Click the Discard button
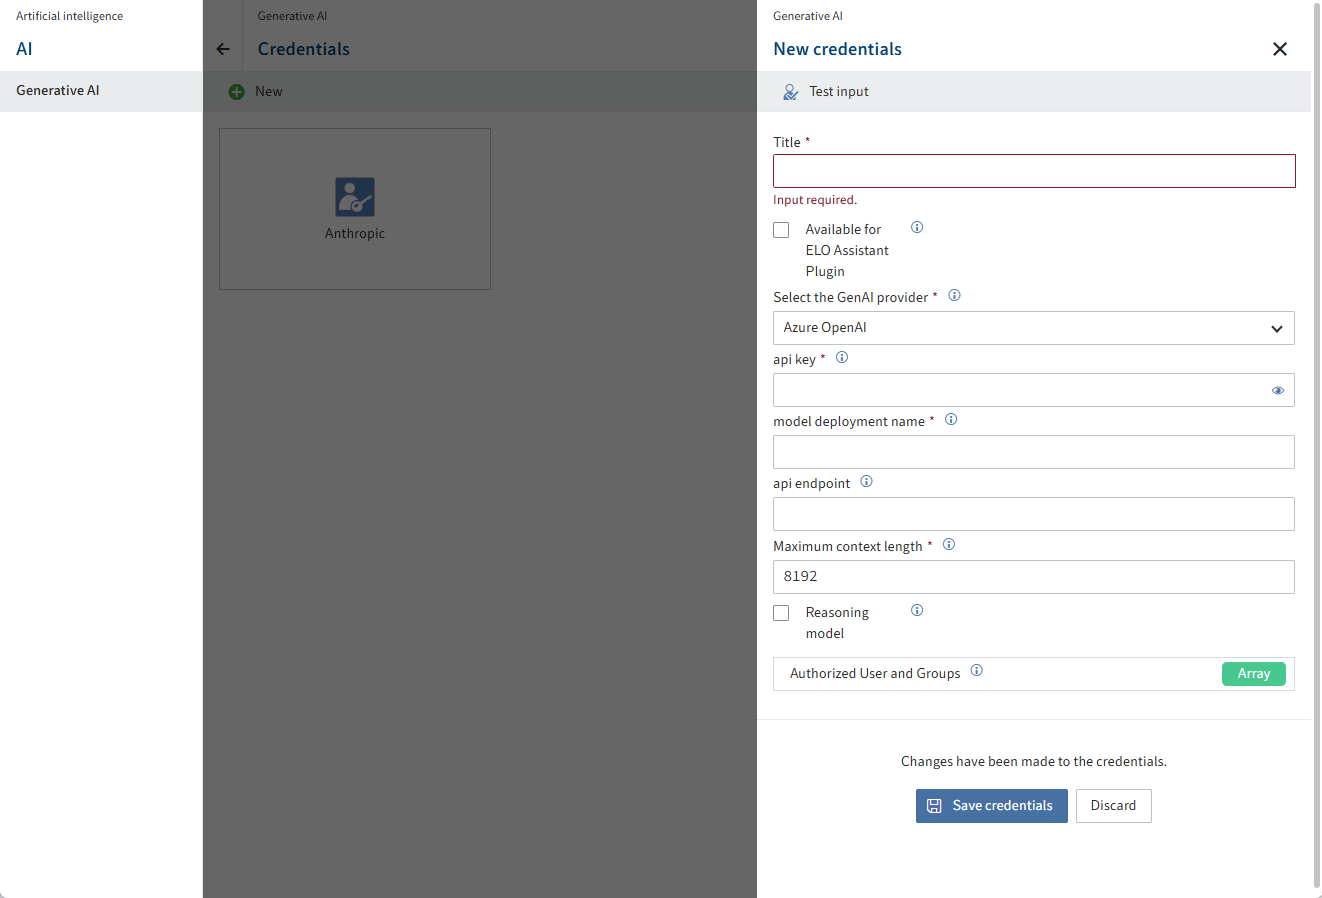Image resolution: width=1322 pixels, height=898 pixels. pyautogui.click(x=1114, y=806)
